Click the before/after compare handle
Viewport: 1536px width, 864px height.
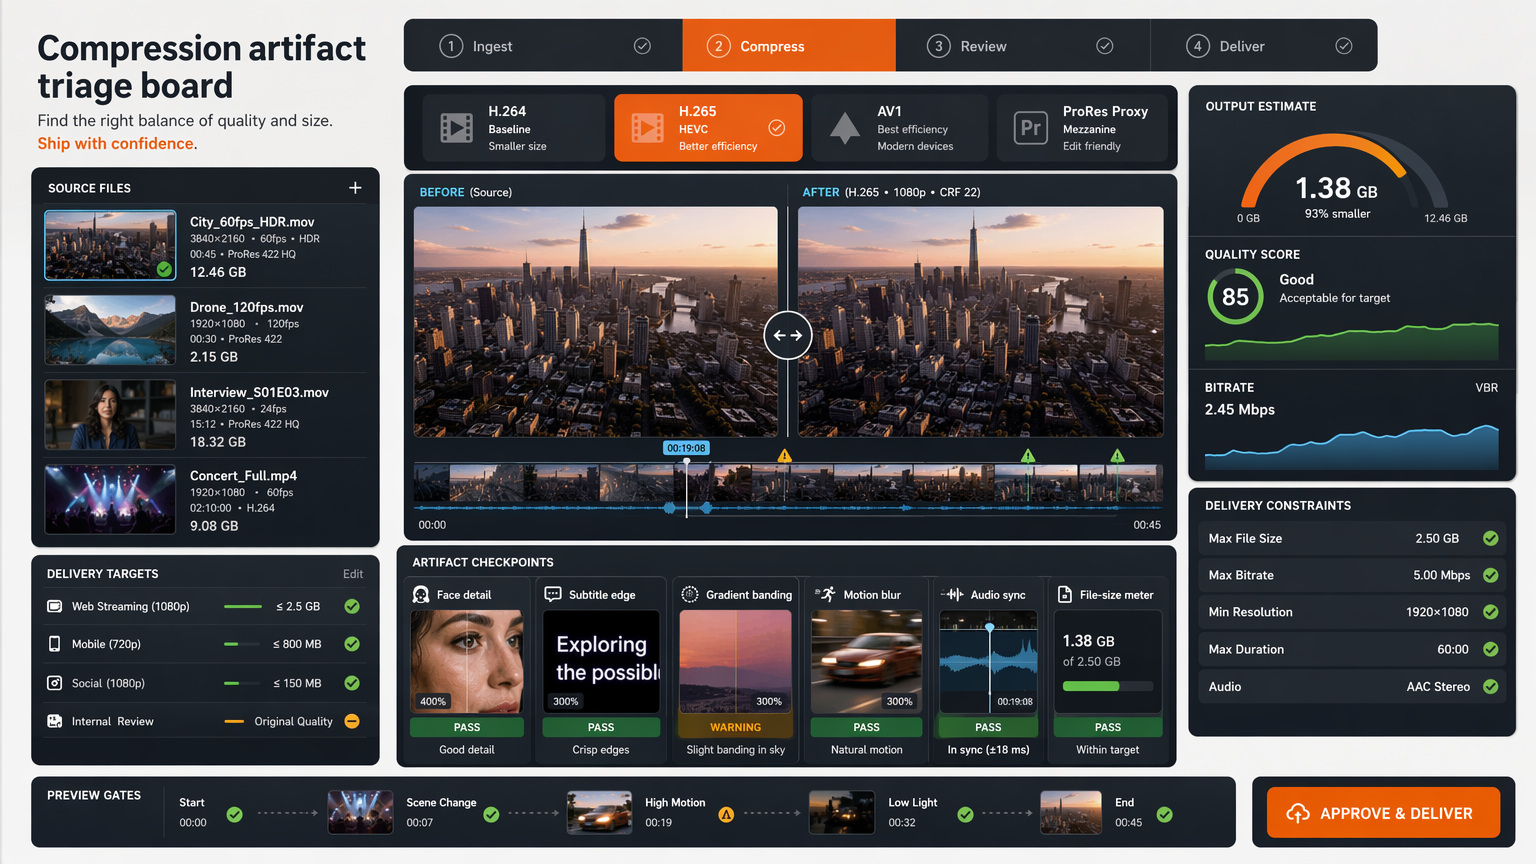(x=788, y=335)
